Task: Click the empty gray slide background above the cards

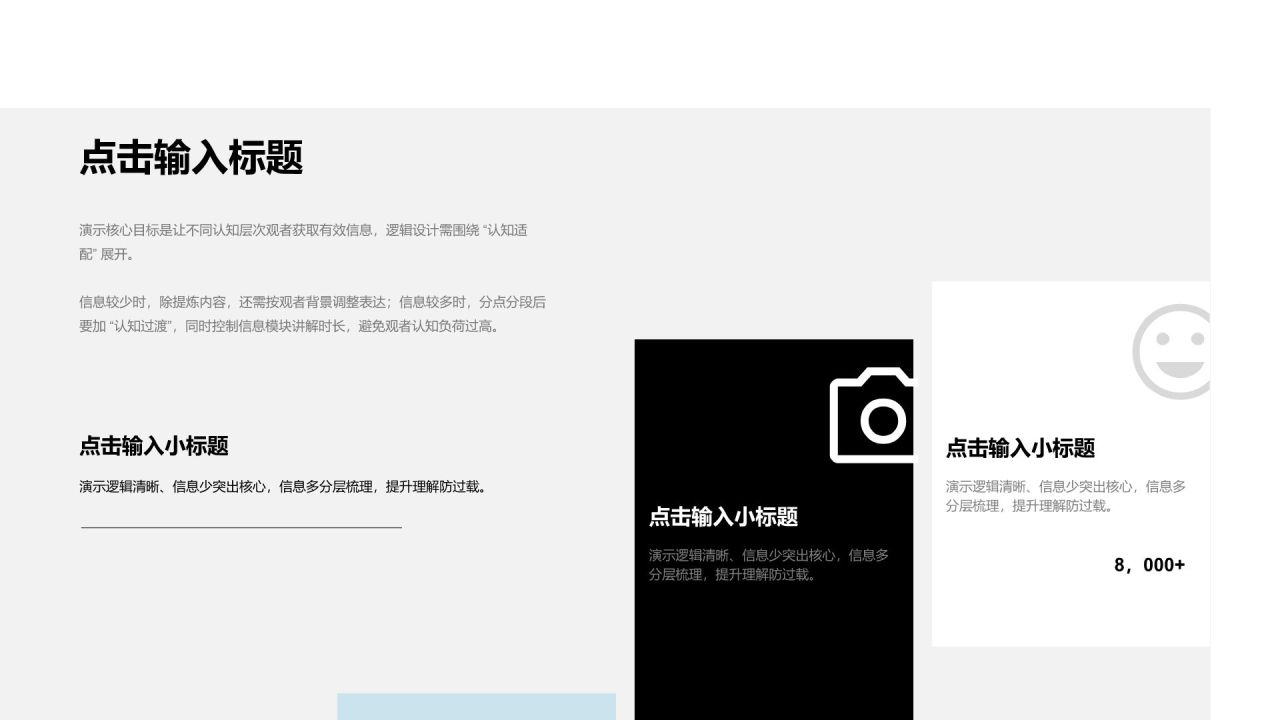Action: click(800, 200)
